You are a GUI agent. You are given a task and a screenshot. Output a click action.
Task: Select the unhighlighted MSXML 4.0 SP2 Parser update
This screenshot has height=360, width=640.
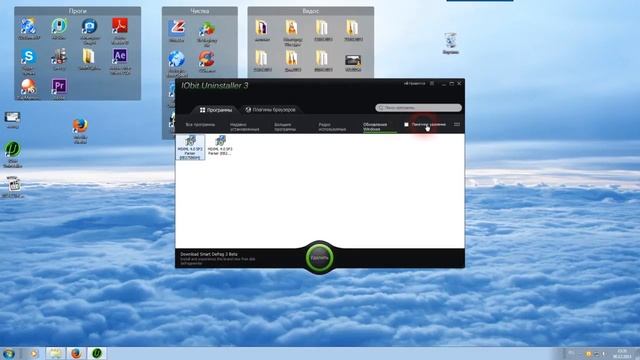pyautogui.click(x=220, y=146)
